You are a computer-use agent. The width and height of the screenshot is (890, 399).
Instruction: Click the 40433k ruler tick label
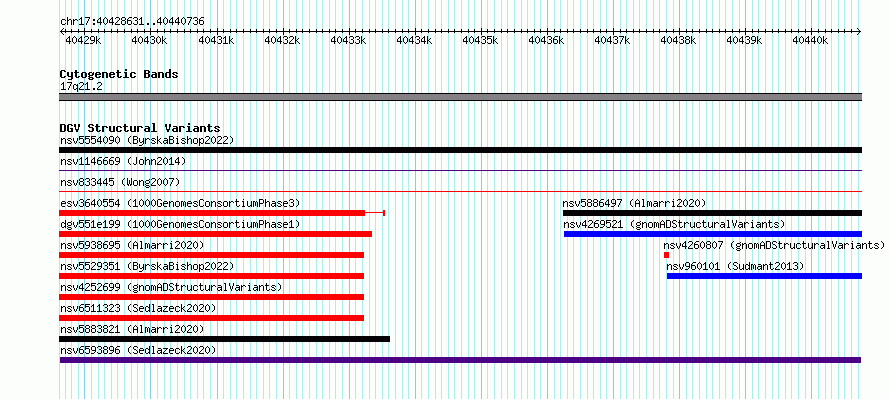point(349,40)
